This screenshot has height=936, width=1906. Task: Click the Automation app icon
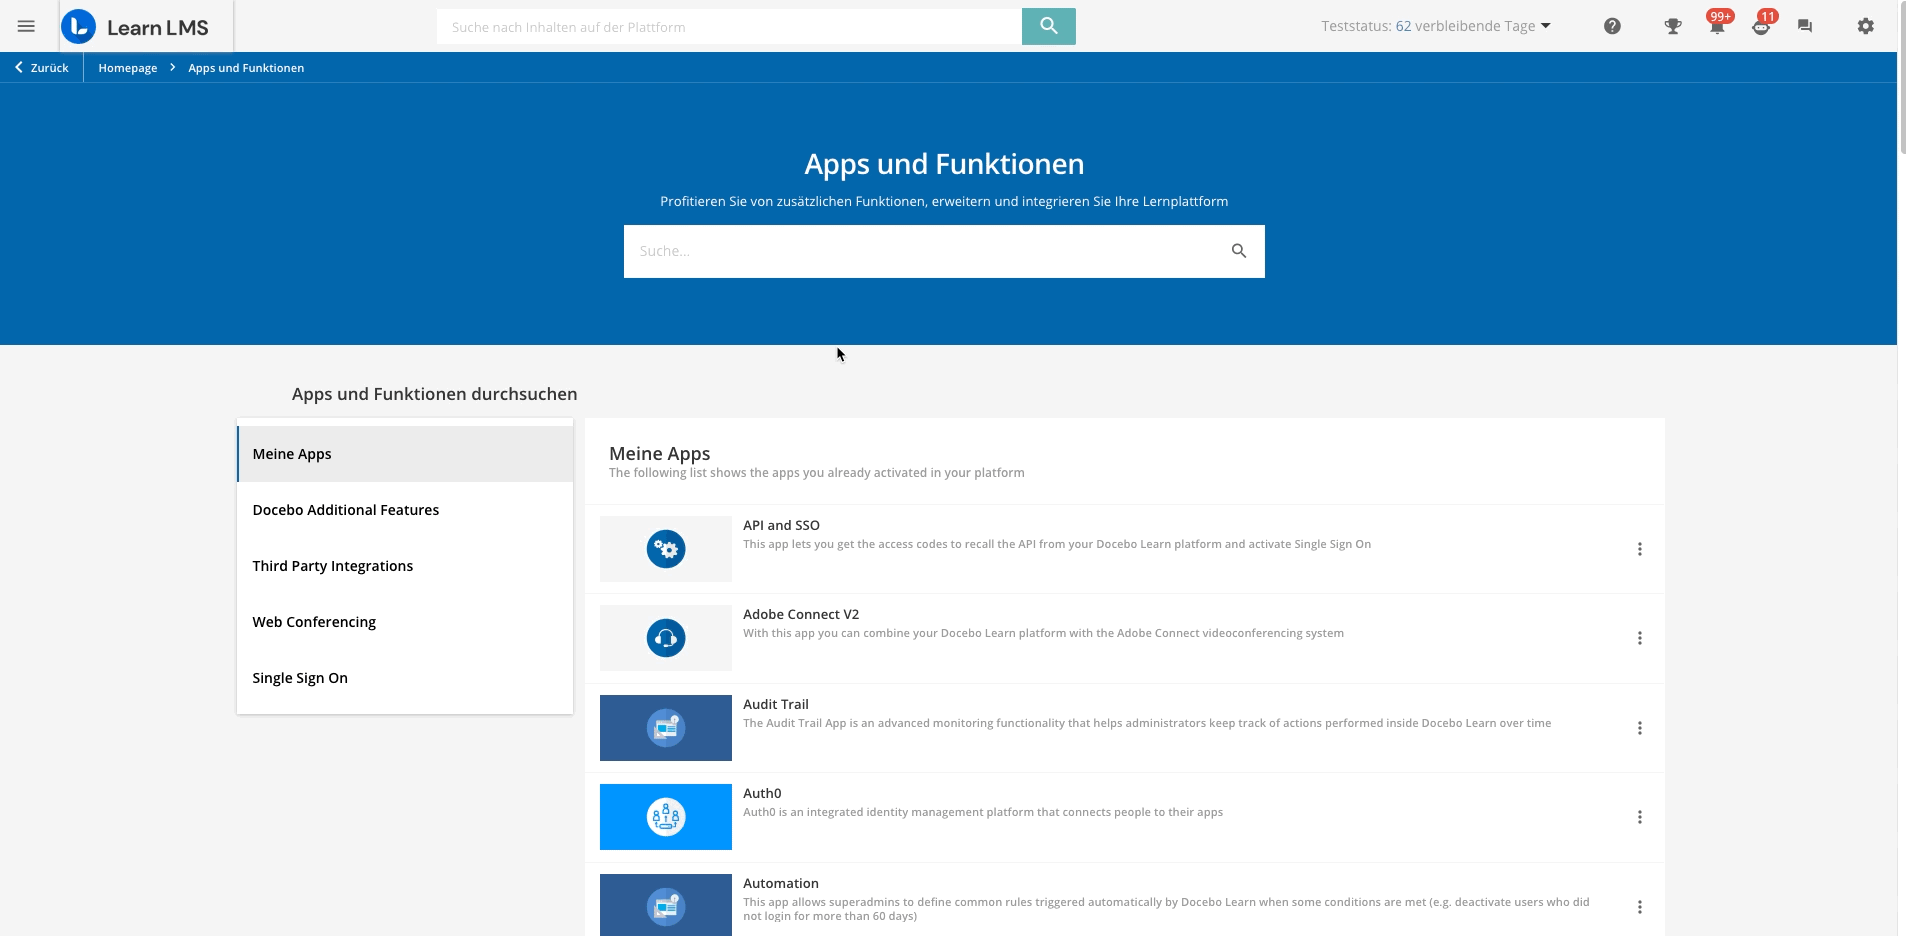(666, 905)
